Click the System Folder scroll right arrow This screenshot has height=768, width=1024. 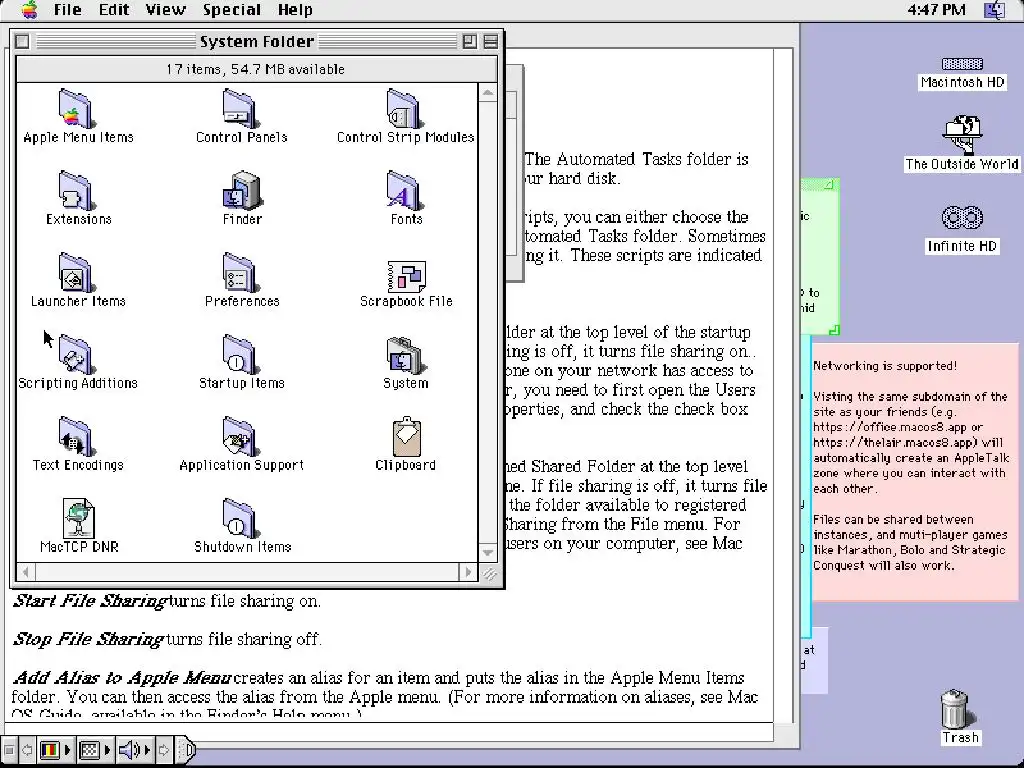468,572
